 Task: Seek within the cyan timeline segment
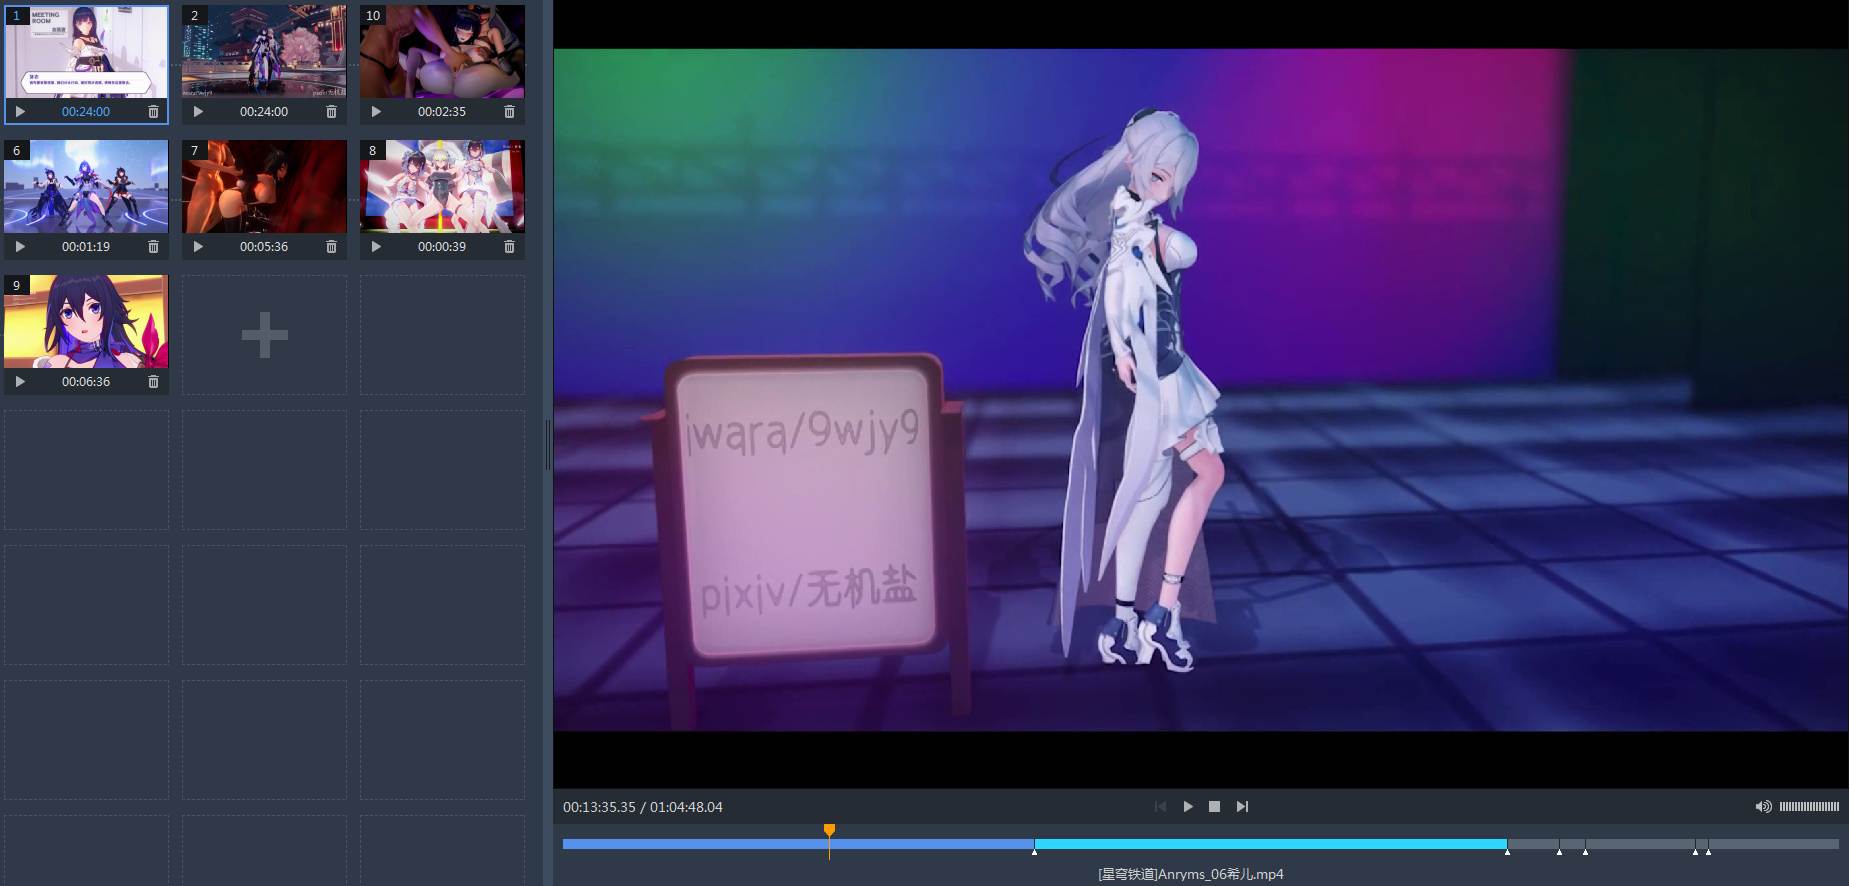click(1270, 844)
